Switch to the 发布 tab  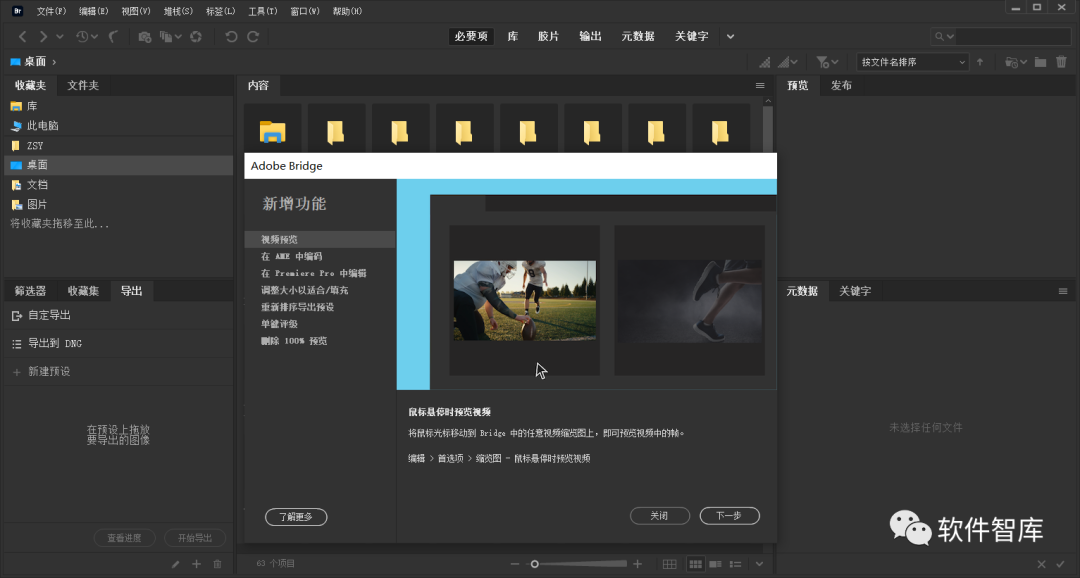[x=841, y=85]
